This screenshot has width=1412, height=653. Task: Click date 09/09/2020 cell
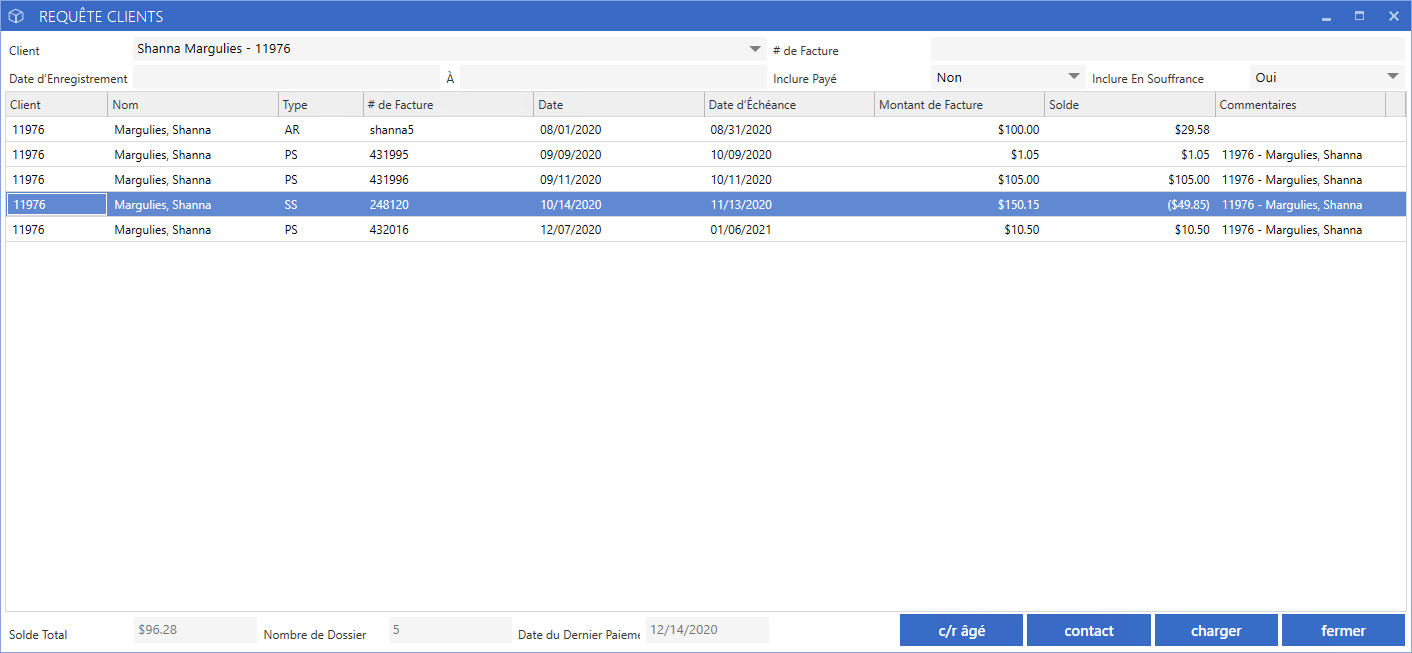(x=619, y=155)
